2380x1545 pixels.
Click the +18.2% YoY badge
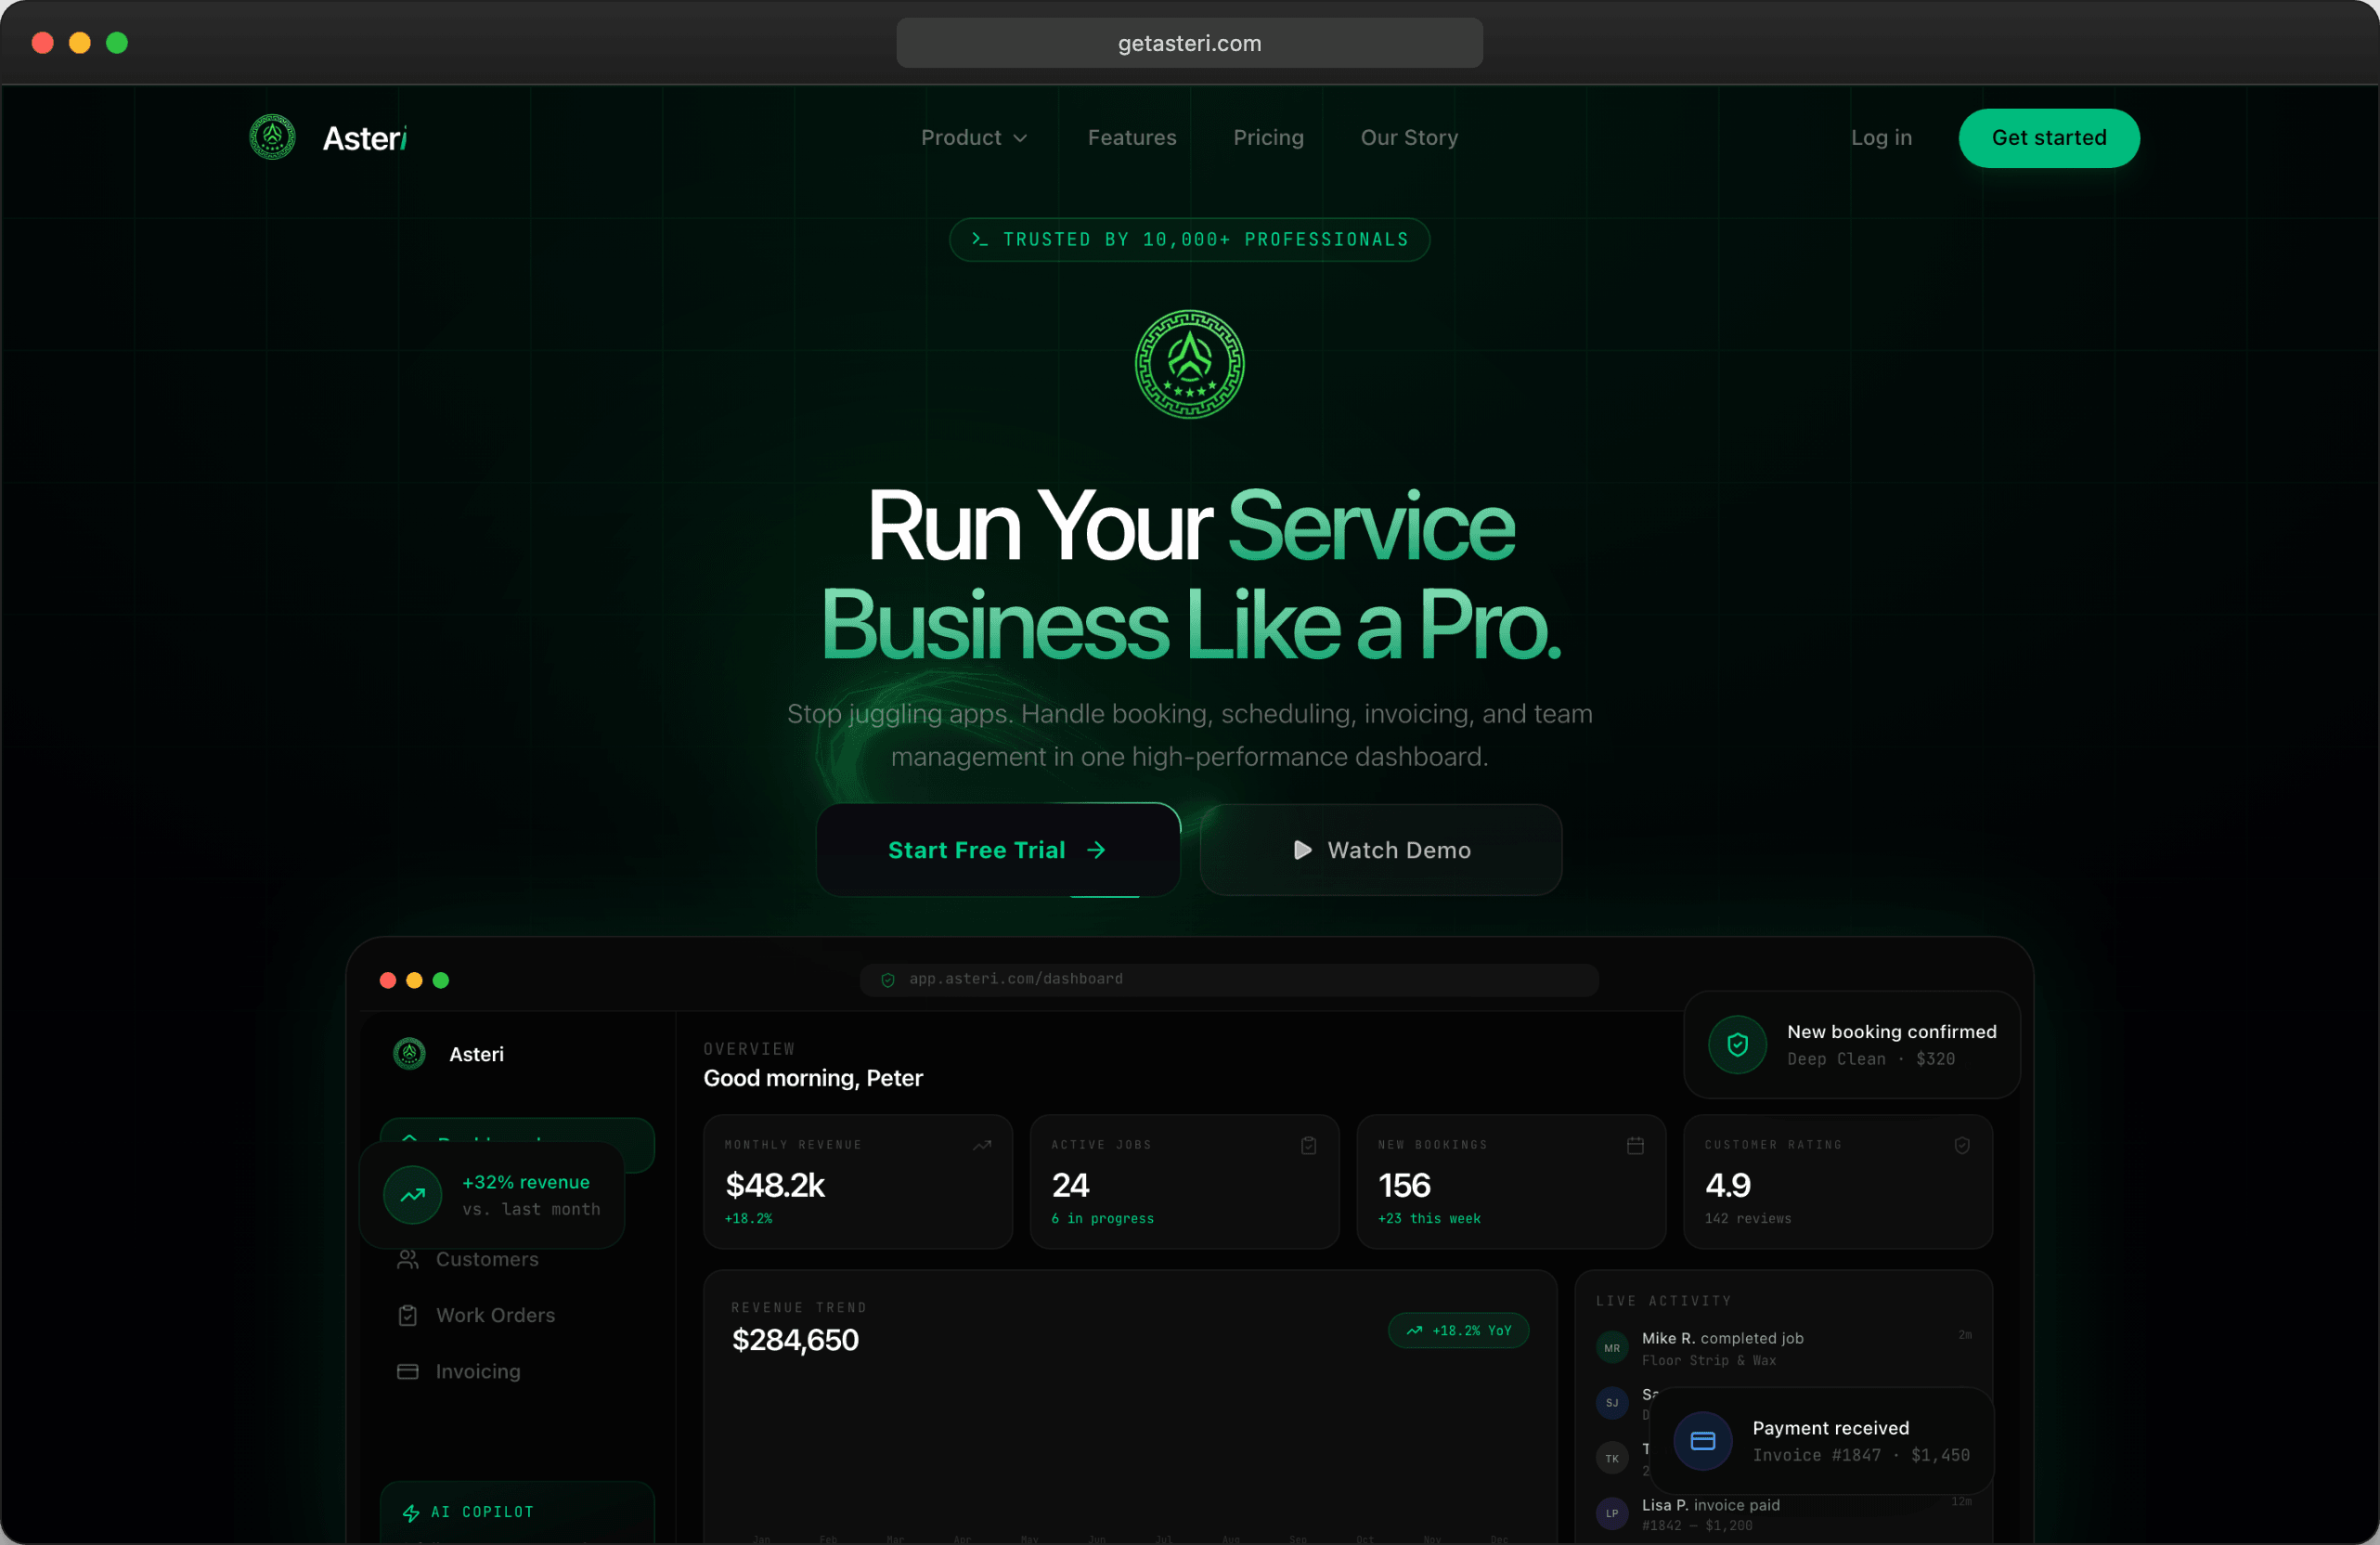1458,1330
